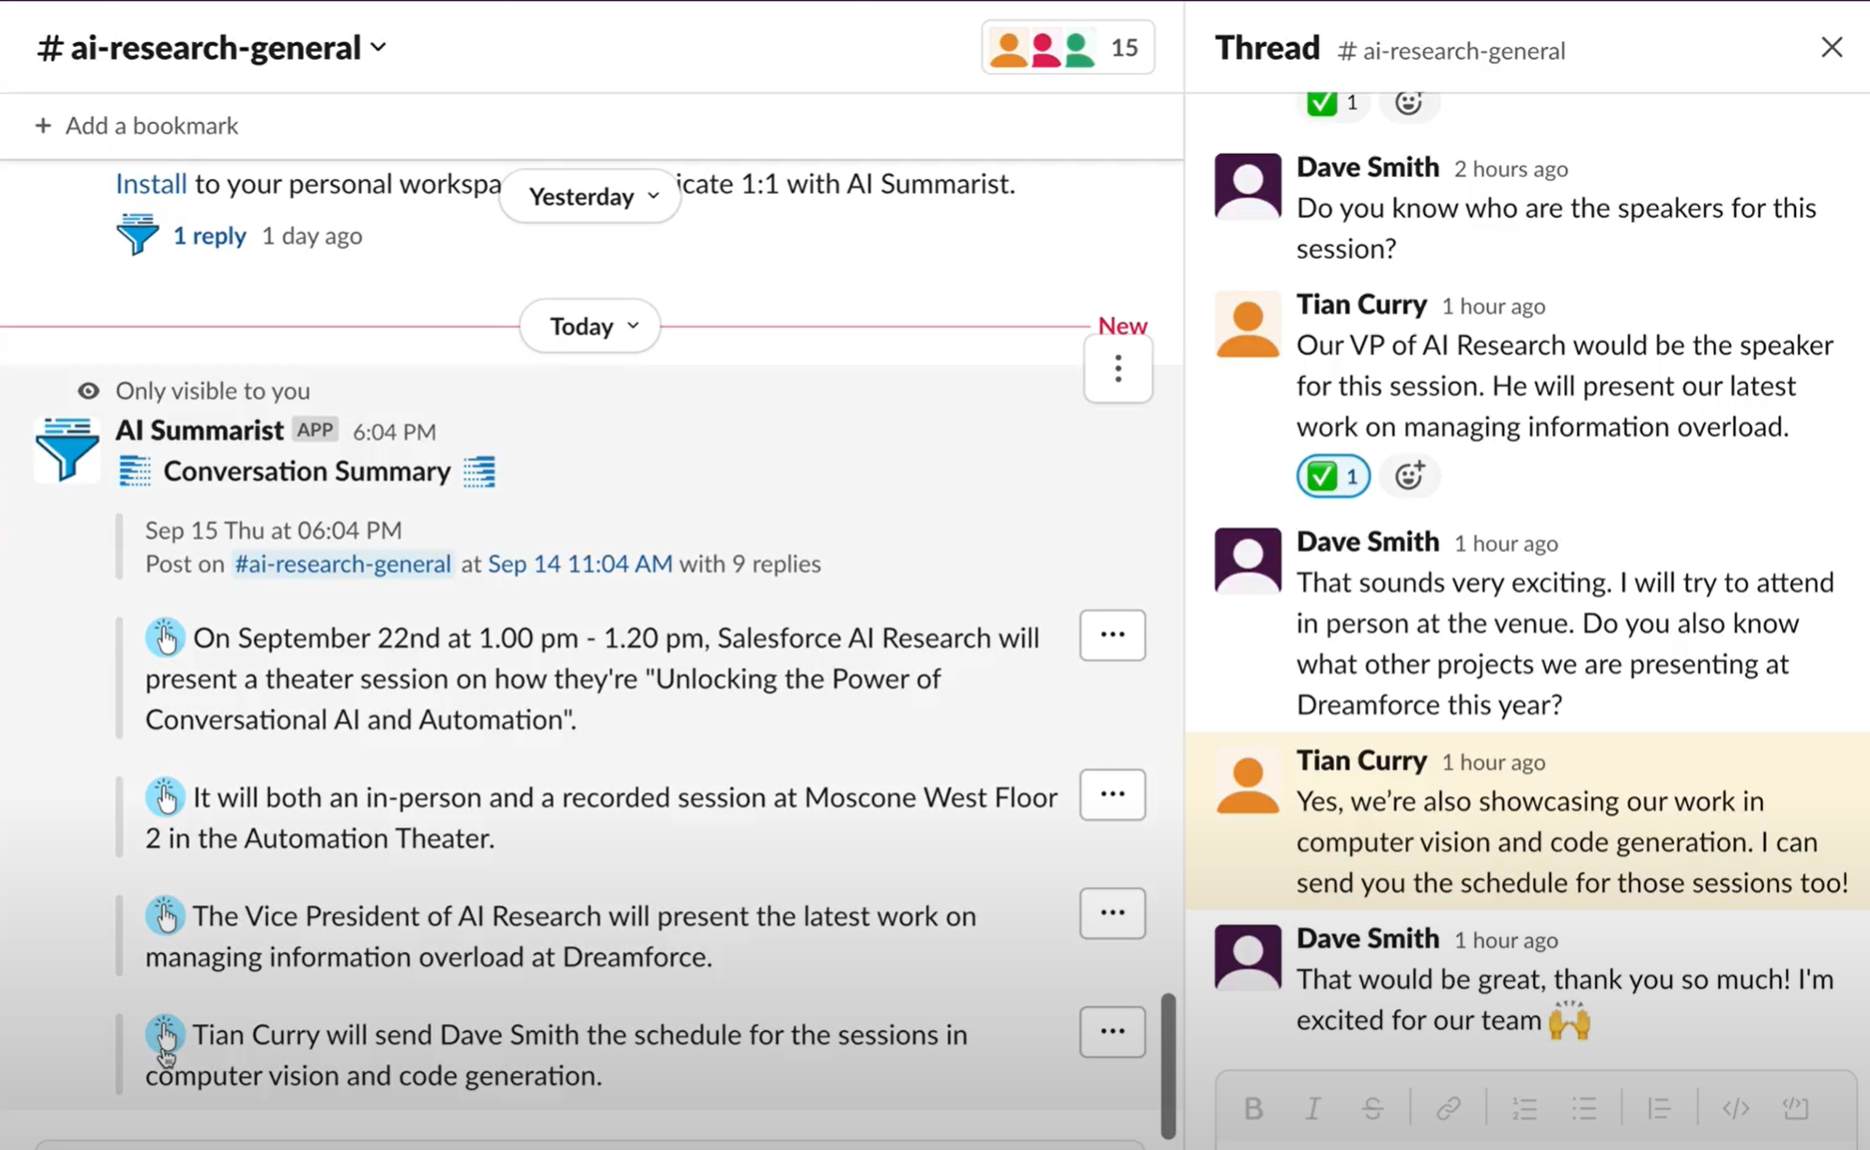Expand the Today date dropdown
The height and width of the screenshot is (1150, 1870).
592,326
